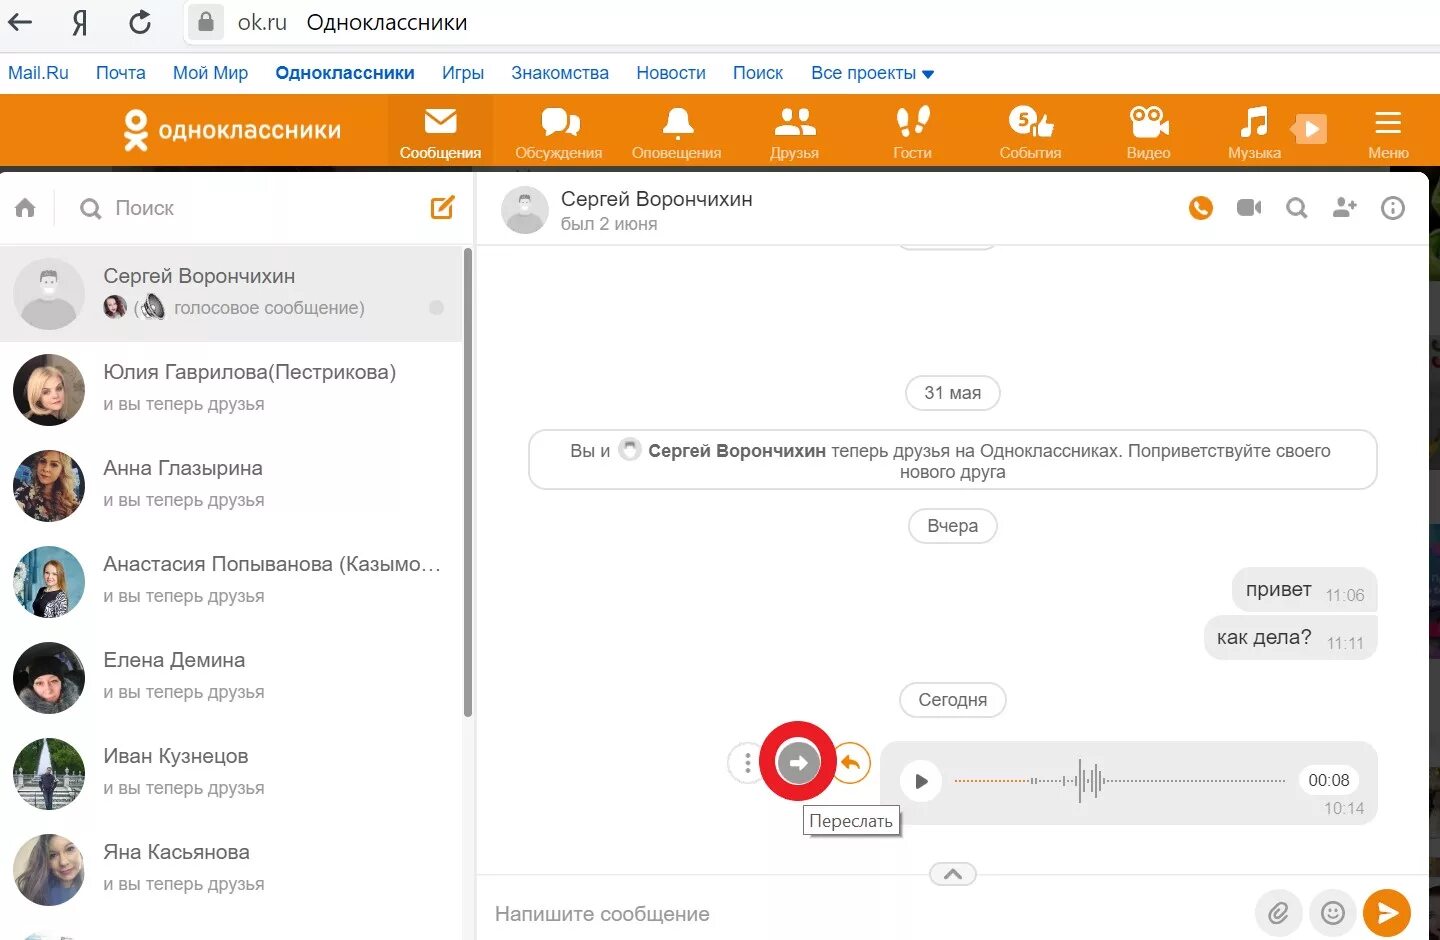Create new message with compose icon
Screen dimensions: 1440x940
[x=443, y=207]
